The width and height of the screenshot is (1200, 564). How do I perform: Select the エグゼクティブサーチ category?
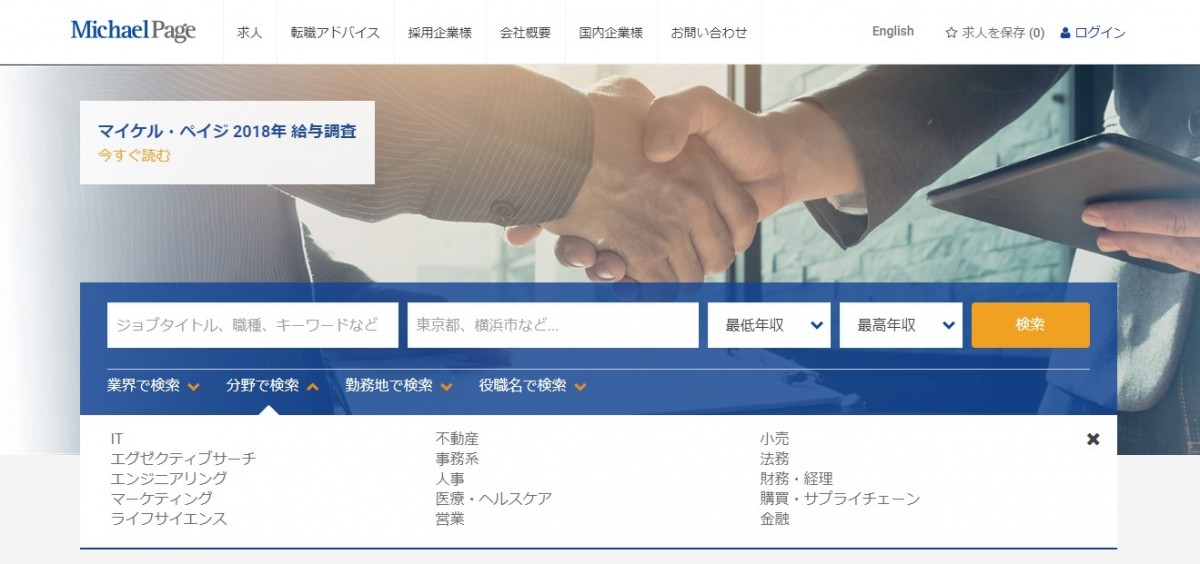(183, 459)
